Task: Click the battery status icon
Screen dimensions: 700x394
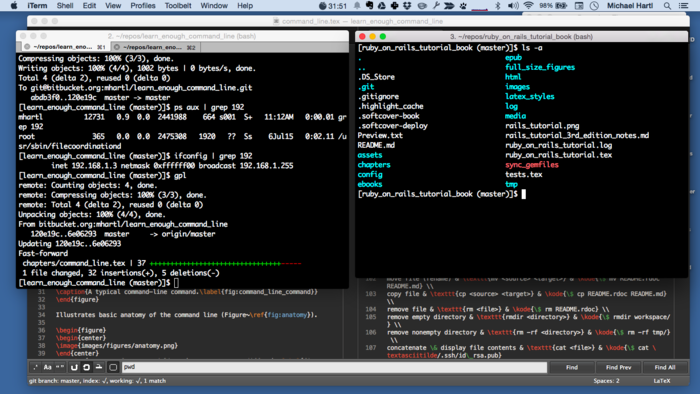Action: [561, 6]
